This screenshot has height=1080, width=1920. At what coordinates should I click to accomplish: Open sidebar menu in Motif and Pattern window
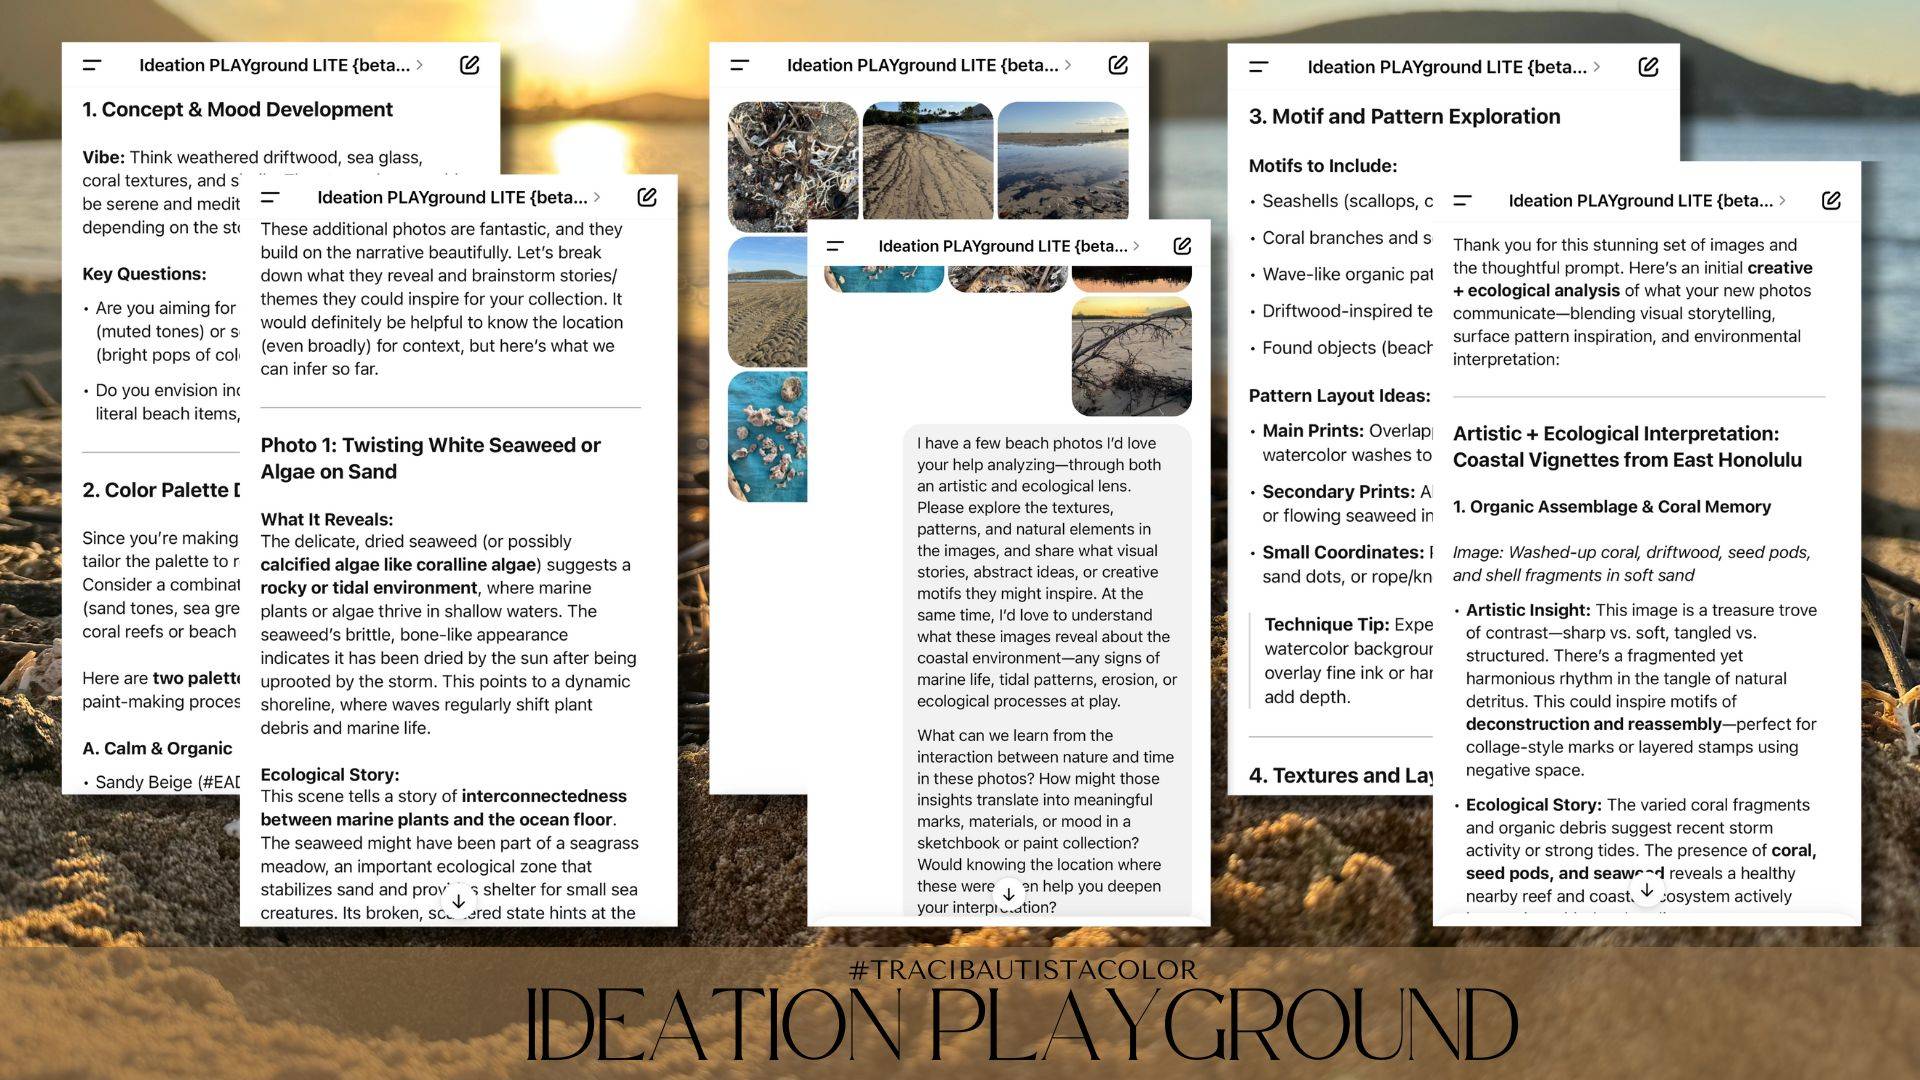(x=1259, y=67)
